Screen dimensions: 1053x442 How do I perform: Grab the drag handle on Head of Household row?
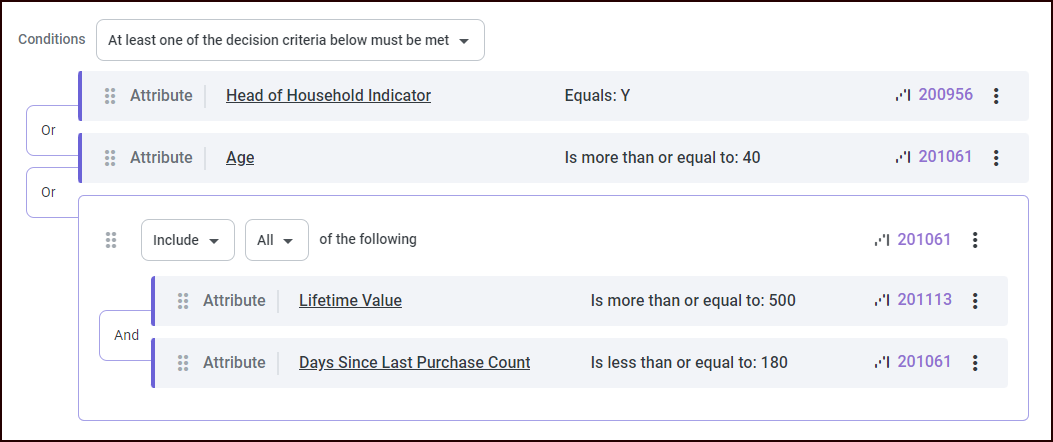110,96
